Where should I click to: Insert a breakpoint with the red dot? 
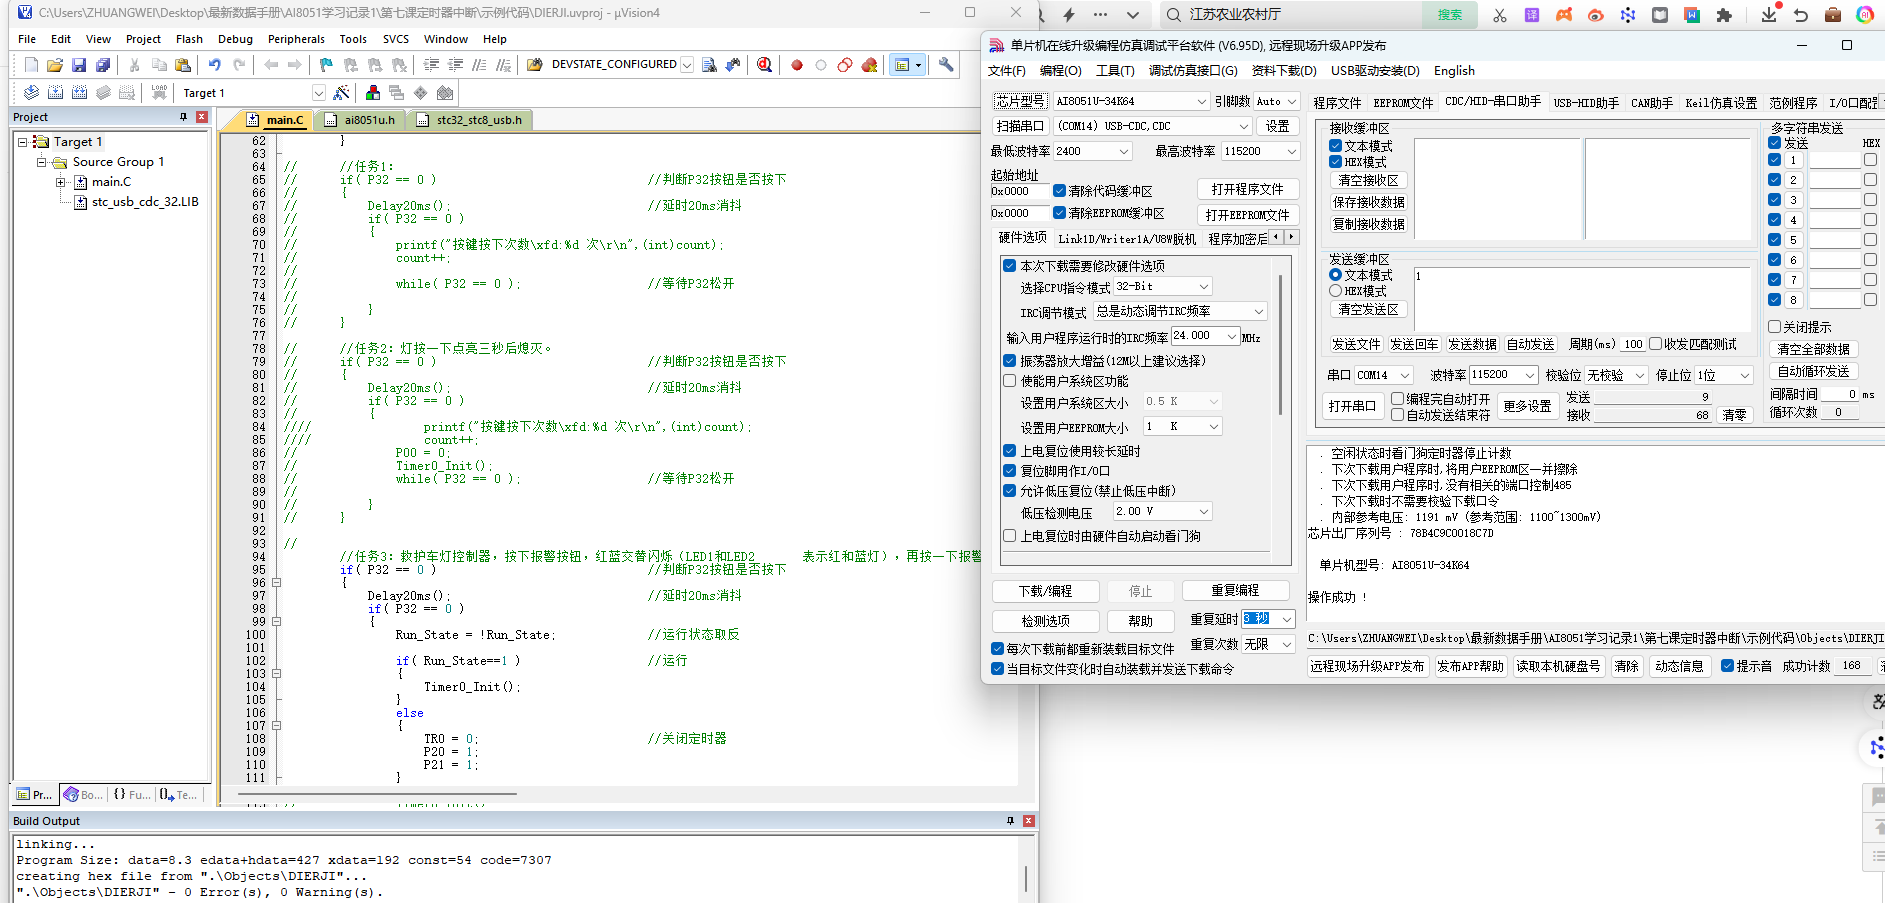coord(797,65)
